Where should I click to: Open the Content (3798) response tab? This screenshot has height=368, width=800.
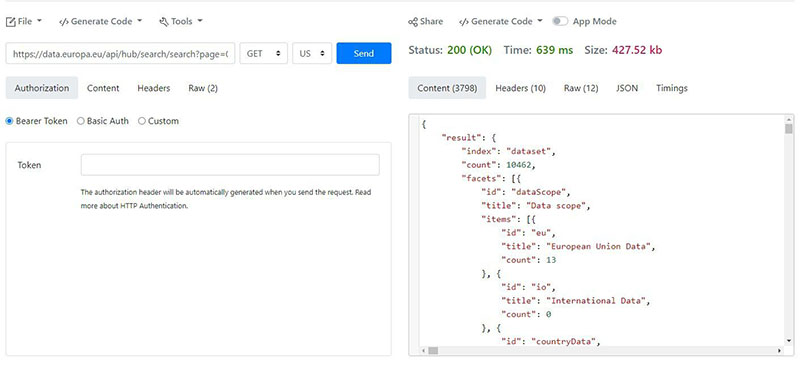(x=447, y=88)
